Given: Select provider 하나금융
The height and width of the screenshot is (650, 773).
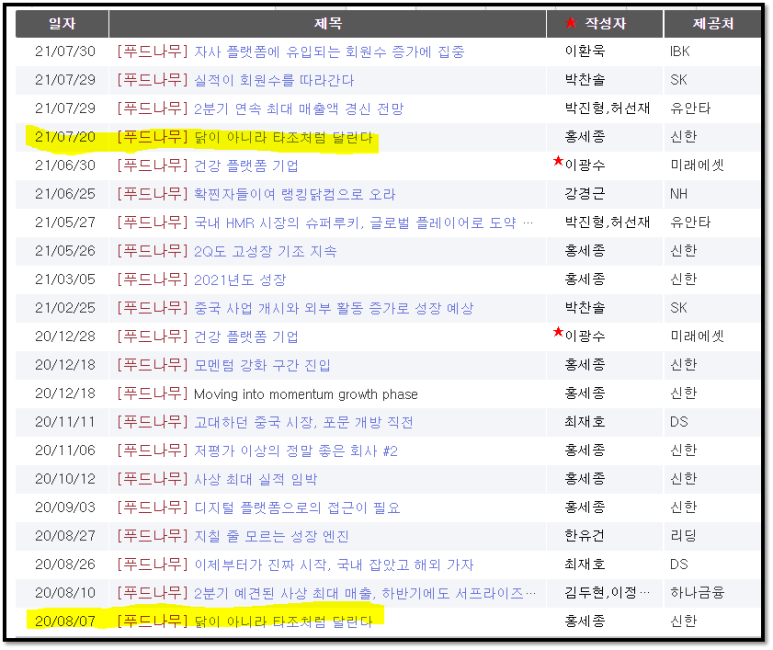Looking at the screenshot, I should tap(697, 593).
